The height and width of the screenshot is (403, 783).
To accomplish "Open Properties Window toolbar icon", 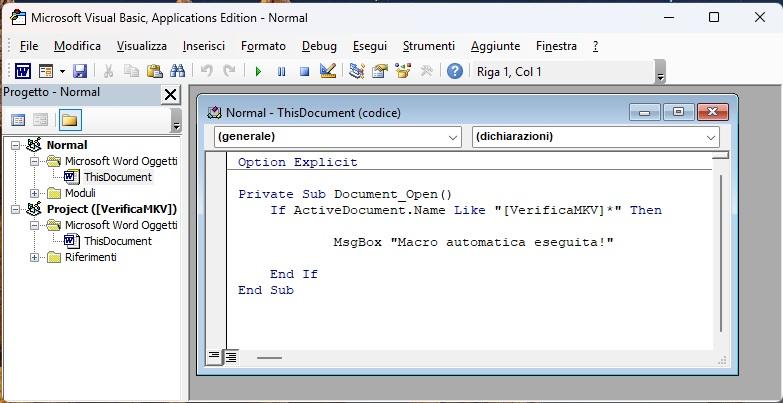I will [380, 71].
